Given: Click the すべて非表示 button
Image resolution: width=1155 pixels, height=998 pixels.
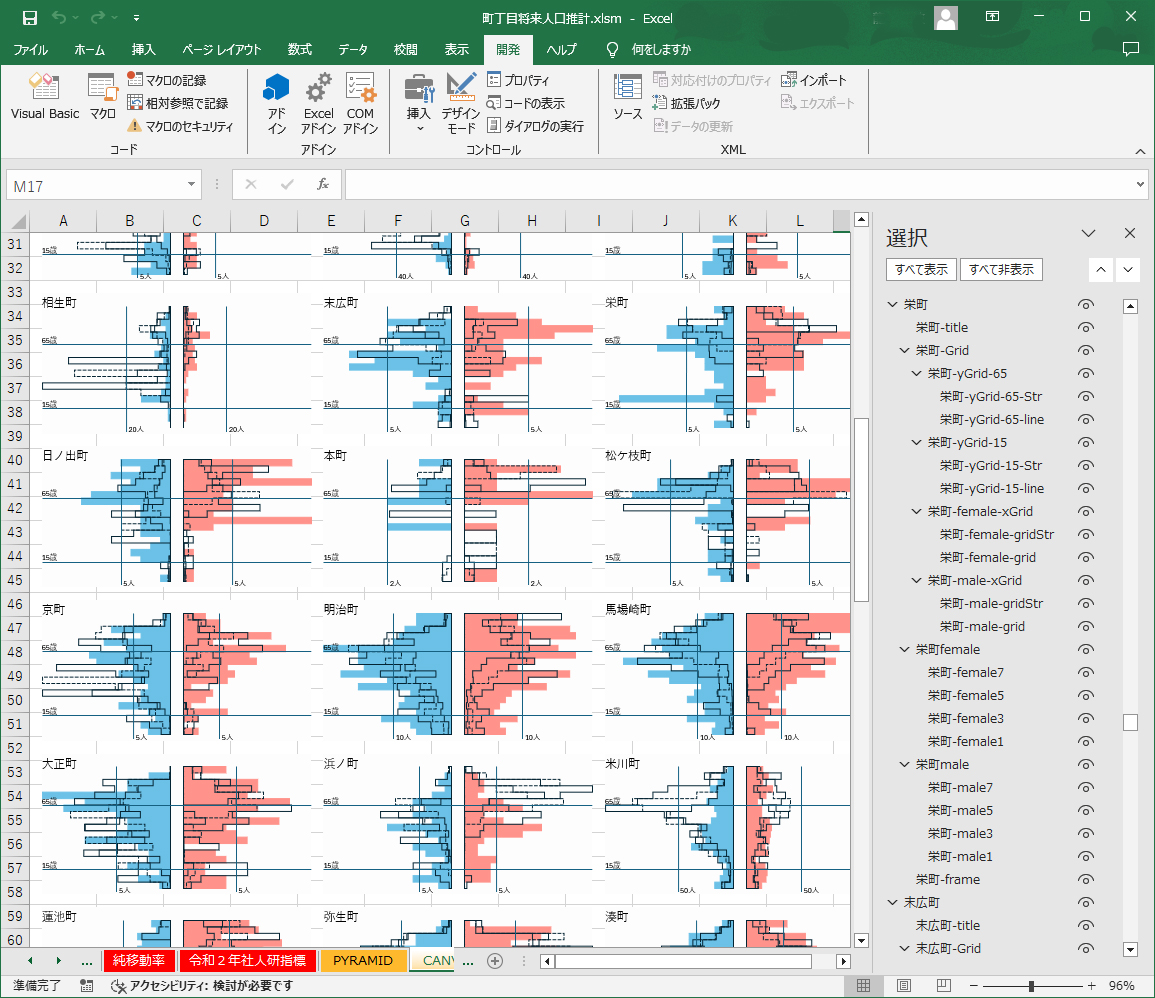Looking at the screenshot, I should 1001,269.
